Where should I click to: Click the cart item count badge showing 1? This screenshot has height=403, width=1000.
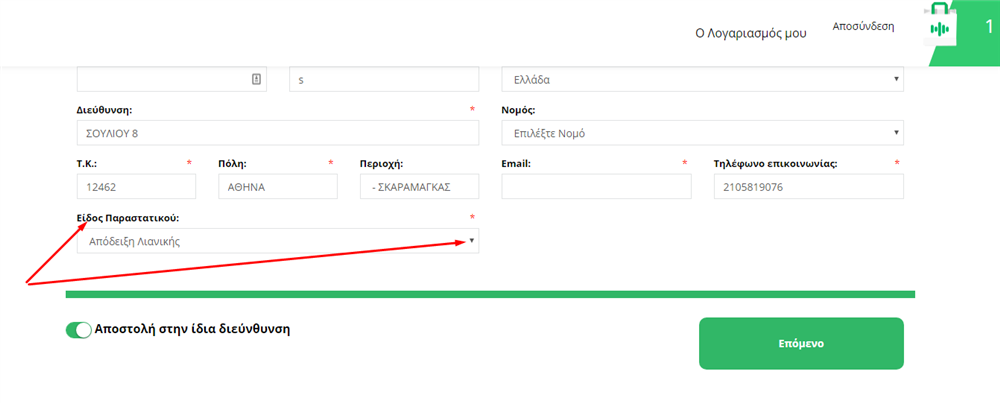[x=989, y=27]
